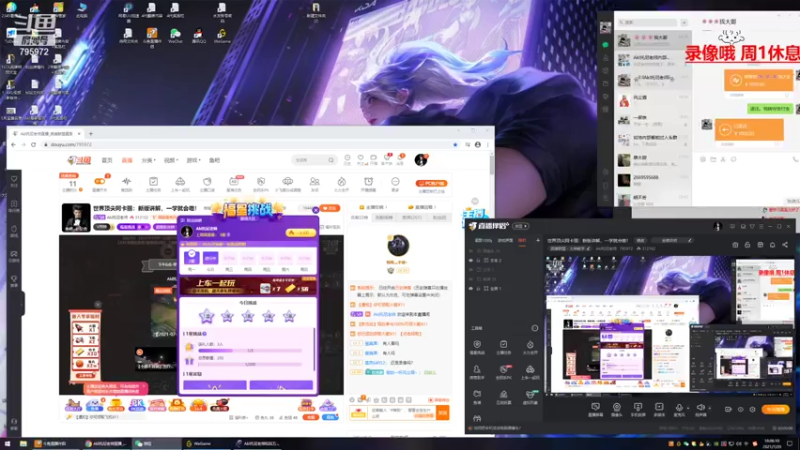Open the microphone dropdown arrow

pos(688,408)
